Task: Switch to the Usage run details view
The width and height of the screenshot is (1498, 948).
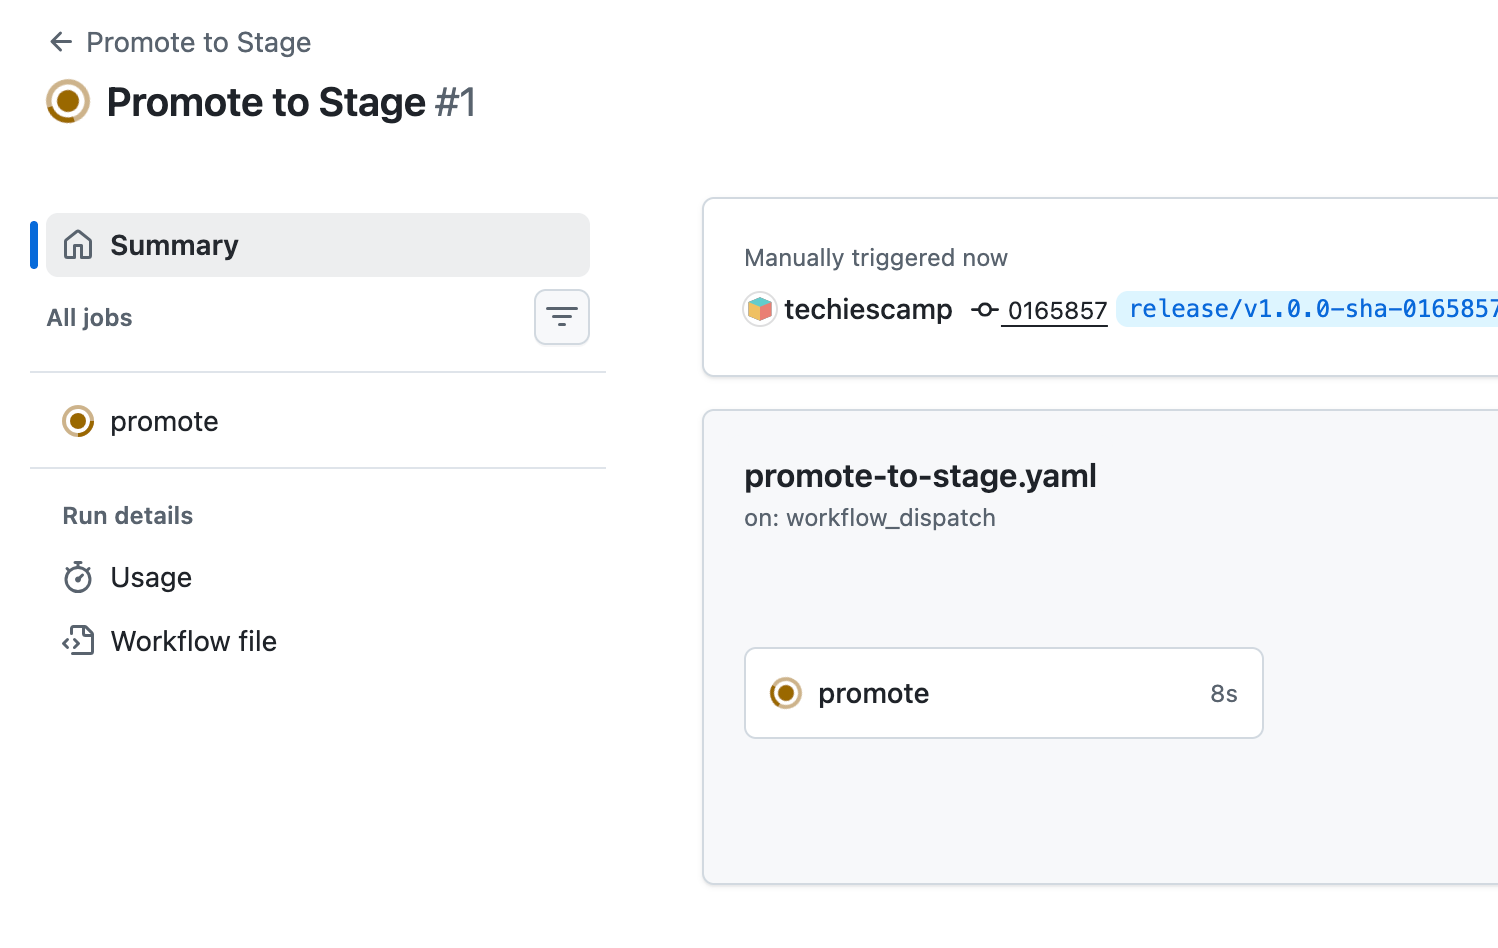Action: tap(150, 577)
